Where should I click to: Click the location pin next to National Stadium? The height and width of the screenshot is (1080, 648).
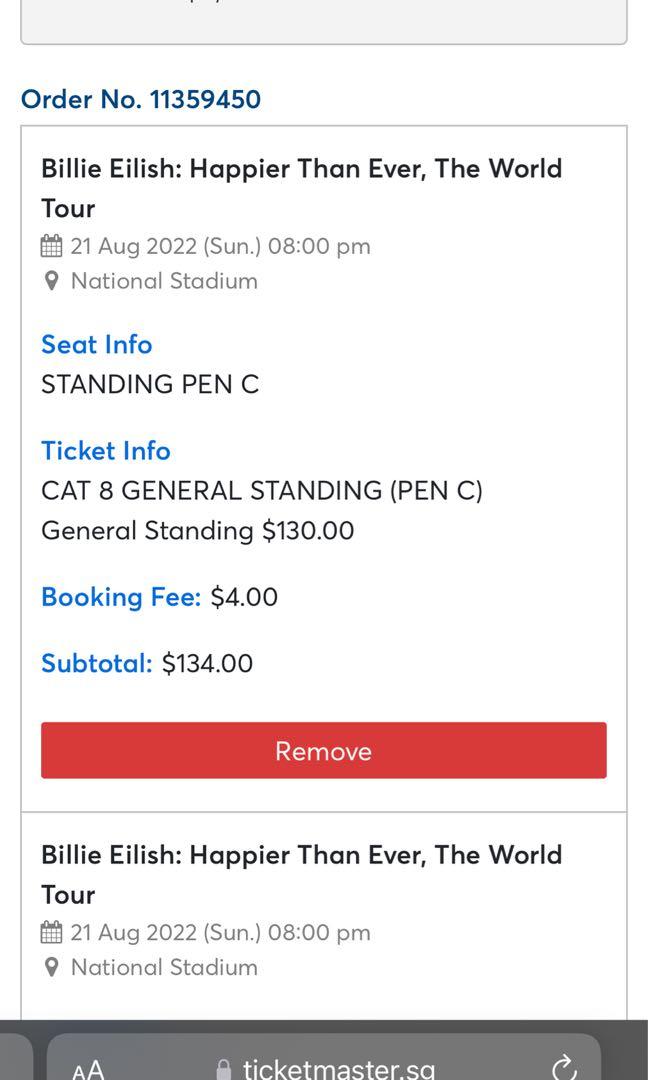[49, 281]
